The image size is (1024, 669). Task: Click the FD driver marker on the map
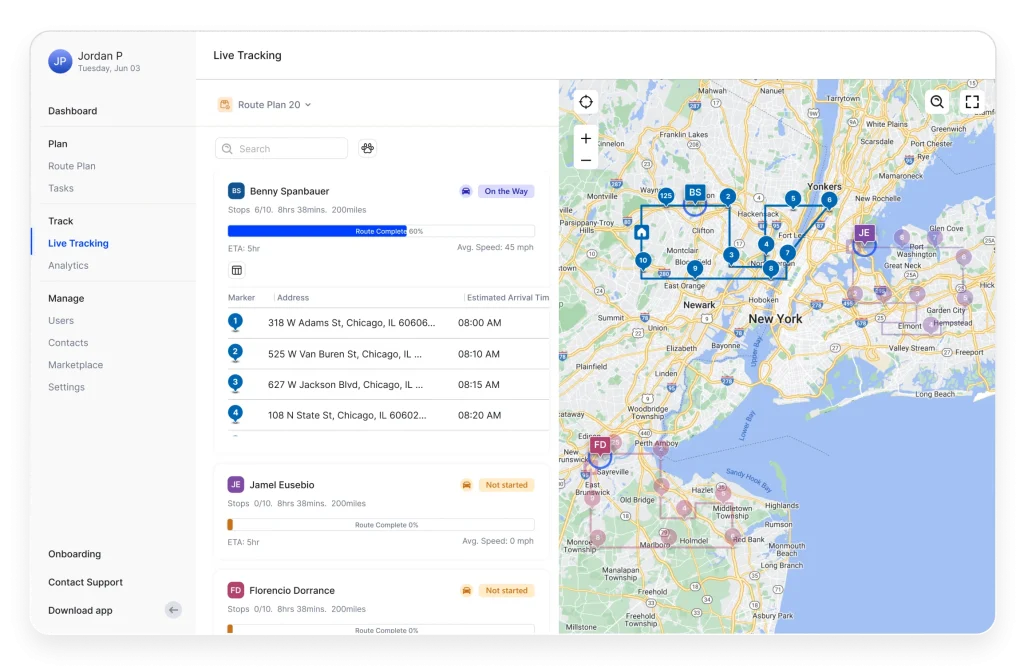(x=600, y=446)
